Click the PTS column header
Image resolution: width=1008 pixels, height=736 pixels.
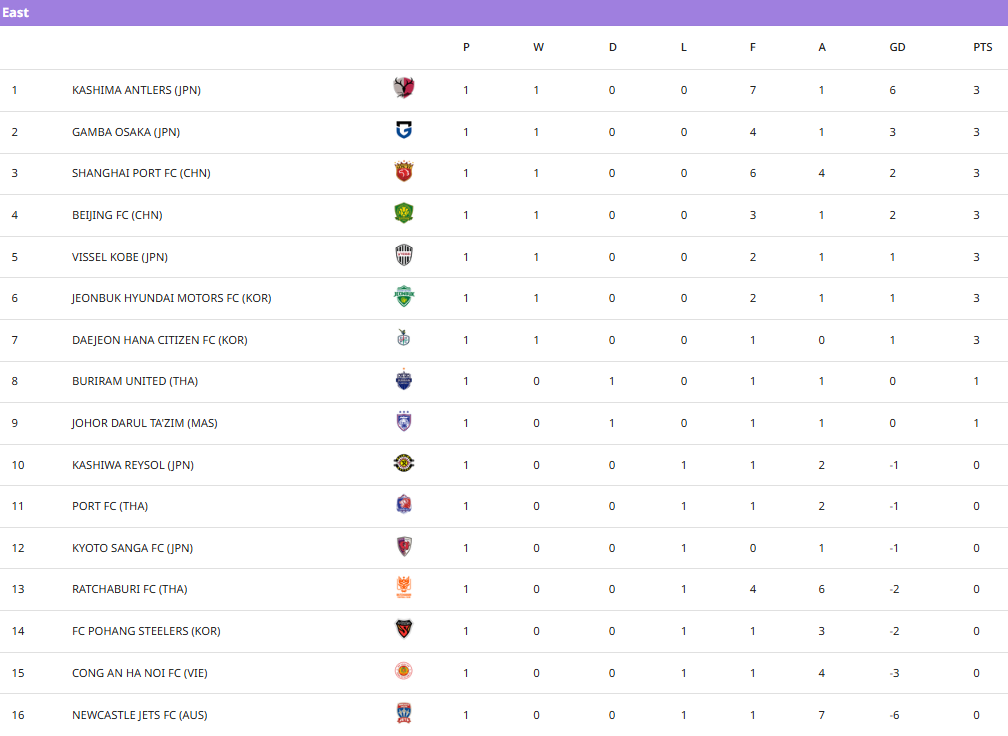click(x=983, y=47)
